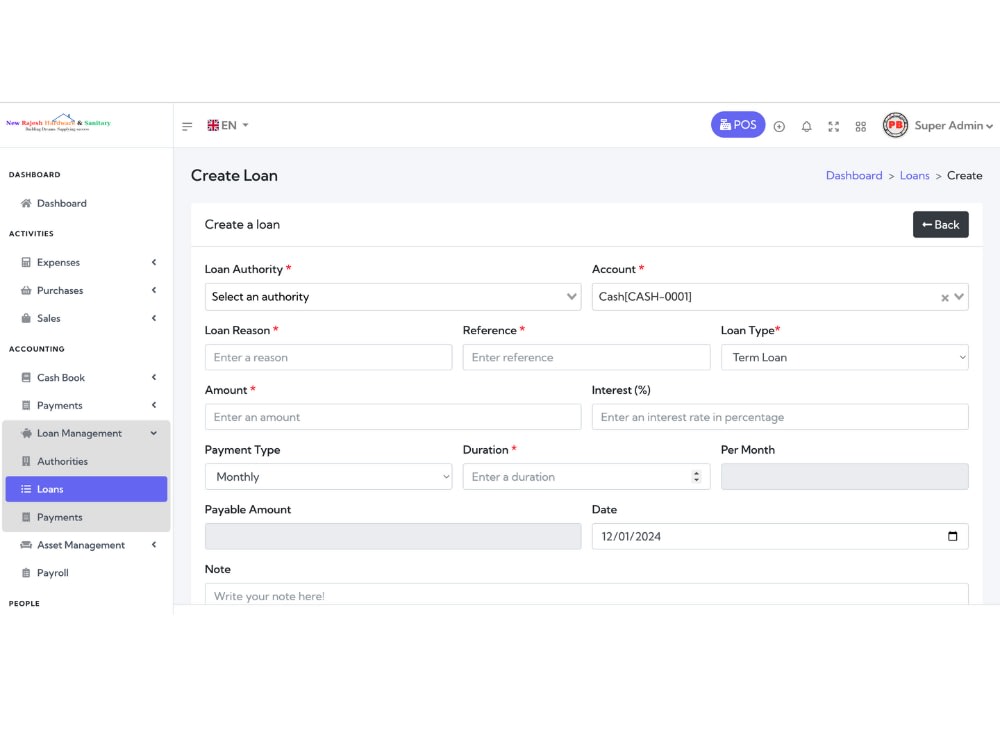Collapse the Loan Management menu chevron
This screenshot has width=1000, height=750.
(154, 433)
